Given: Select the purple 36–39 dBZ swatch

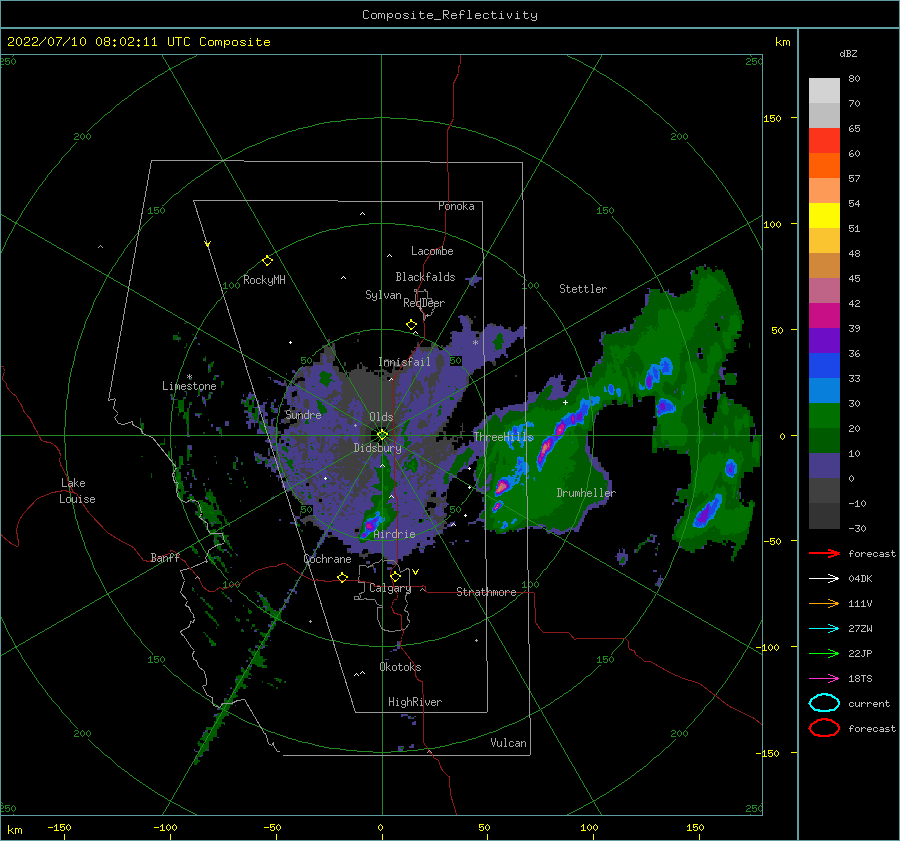Looking at the screenshot, I should point(824,340).
